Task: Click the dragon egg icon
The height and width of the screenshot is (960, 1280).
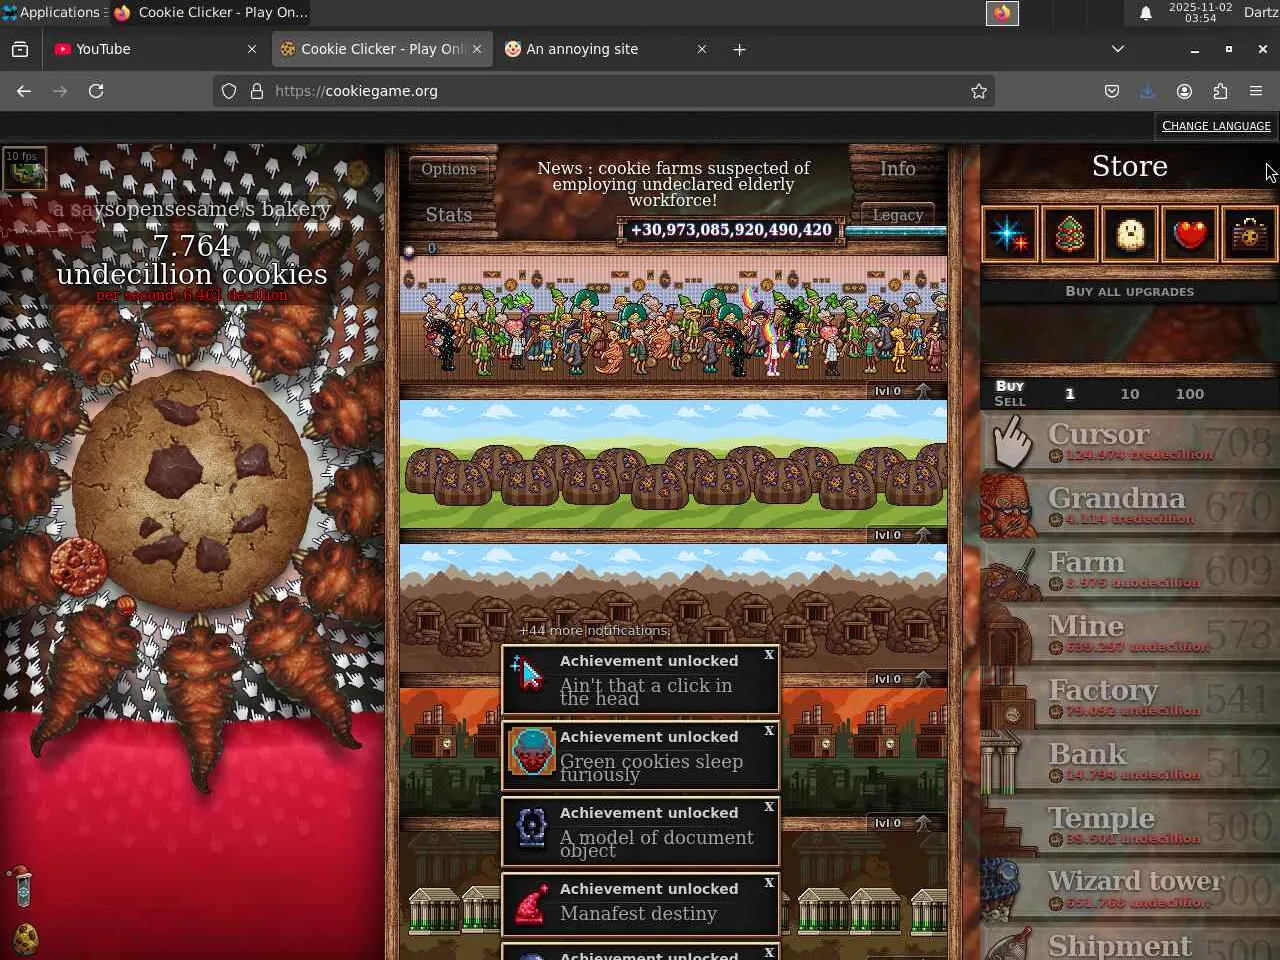Action: 25,938
